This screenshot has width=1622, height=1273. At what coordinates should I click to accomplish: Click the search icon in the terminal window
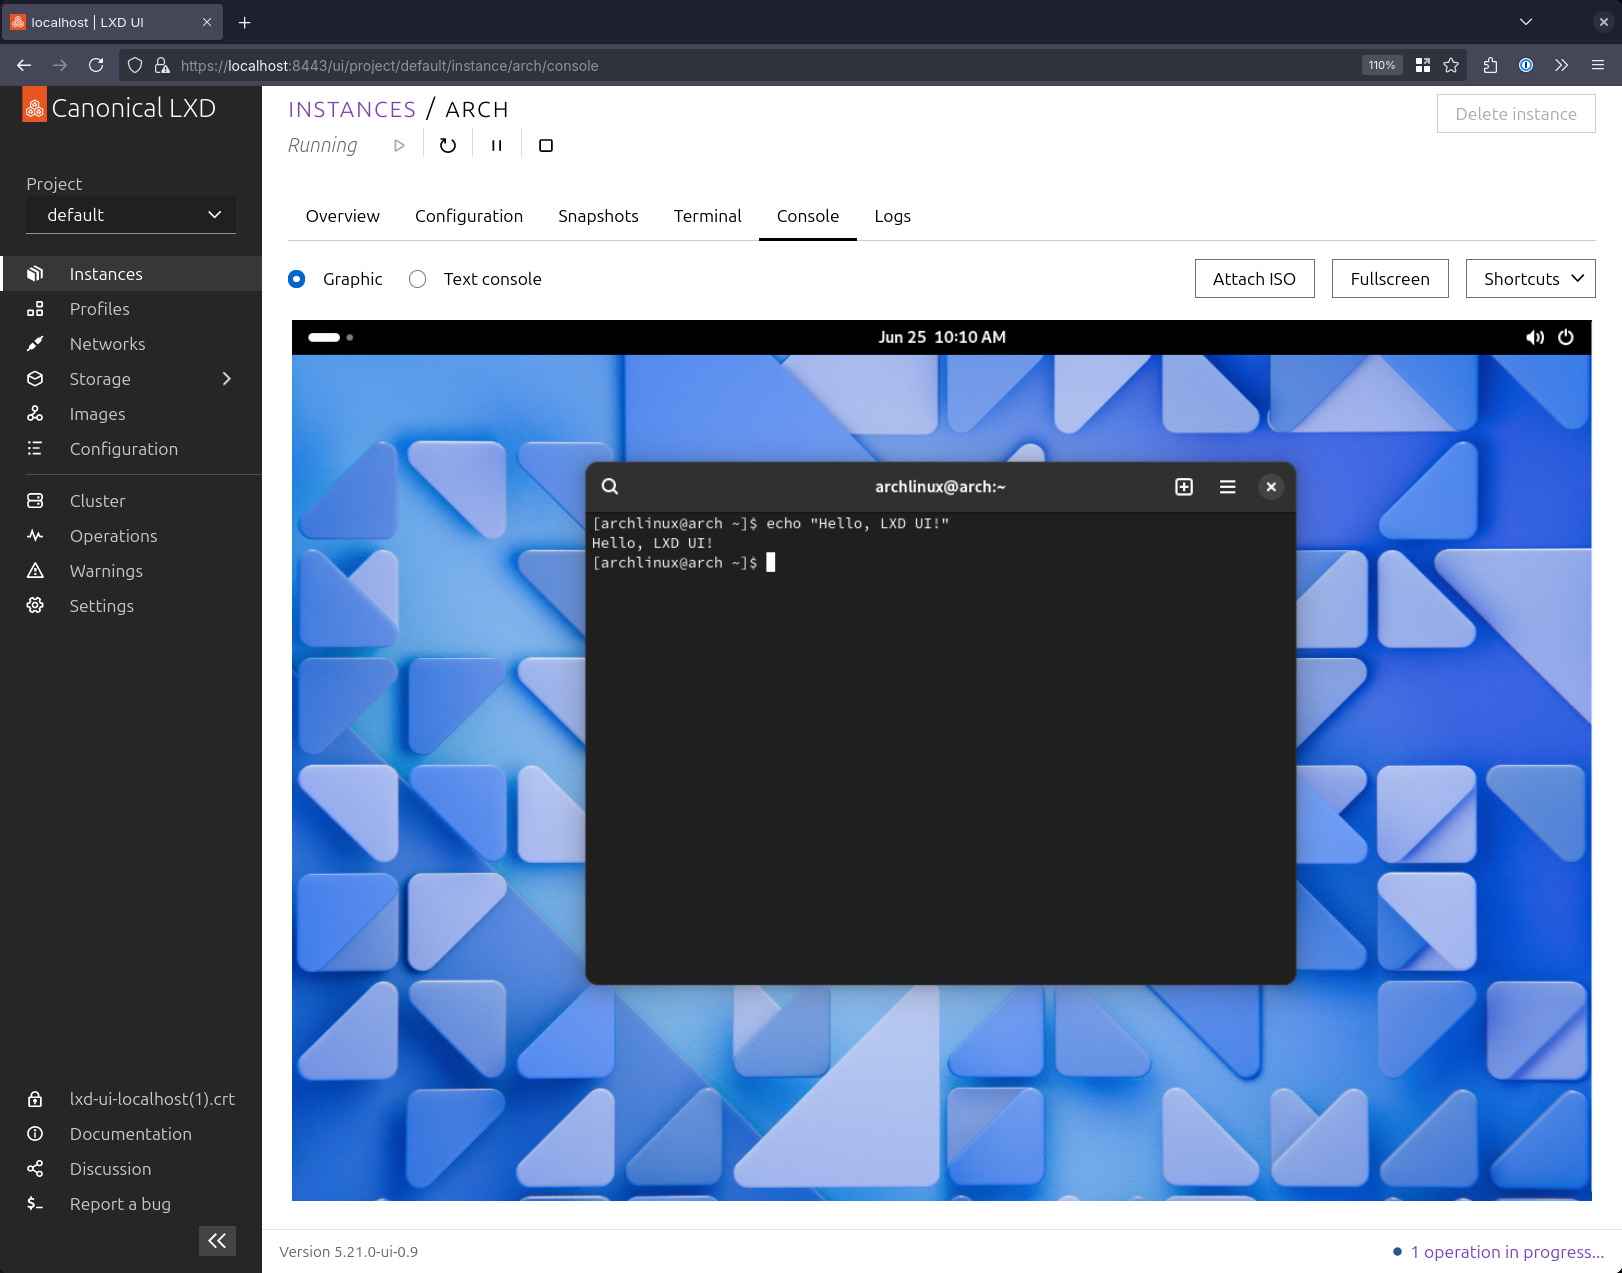pyautogui.click(x=610, y=487)
